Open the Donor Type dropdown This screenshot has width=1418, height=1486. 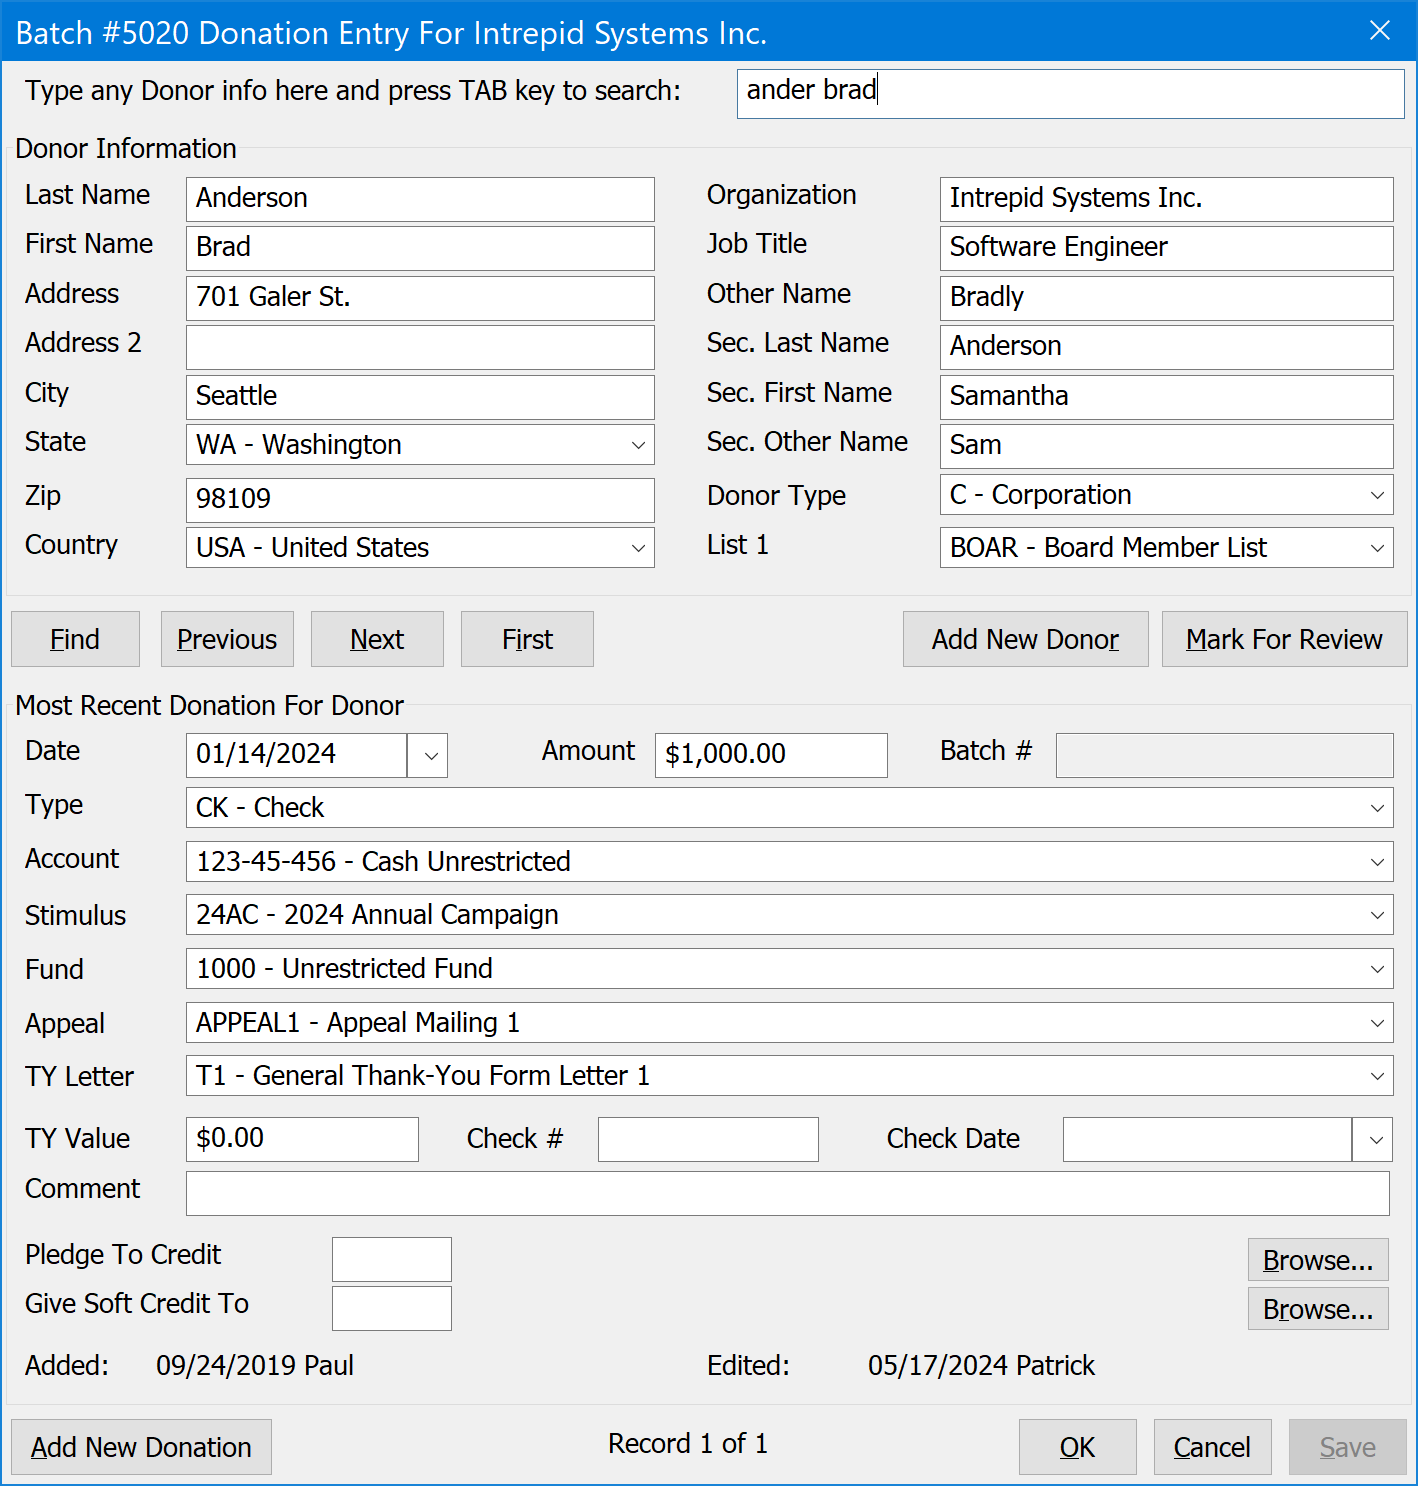click(1166, 495)
